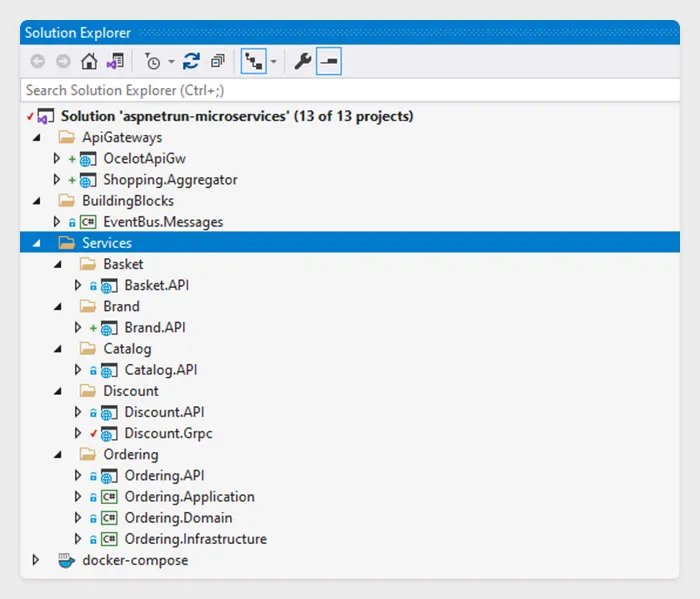Select the Discount.Grpc project
Screen dimensions: 700x599
tap(168, 433)
